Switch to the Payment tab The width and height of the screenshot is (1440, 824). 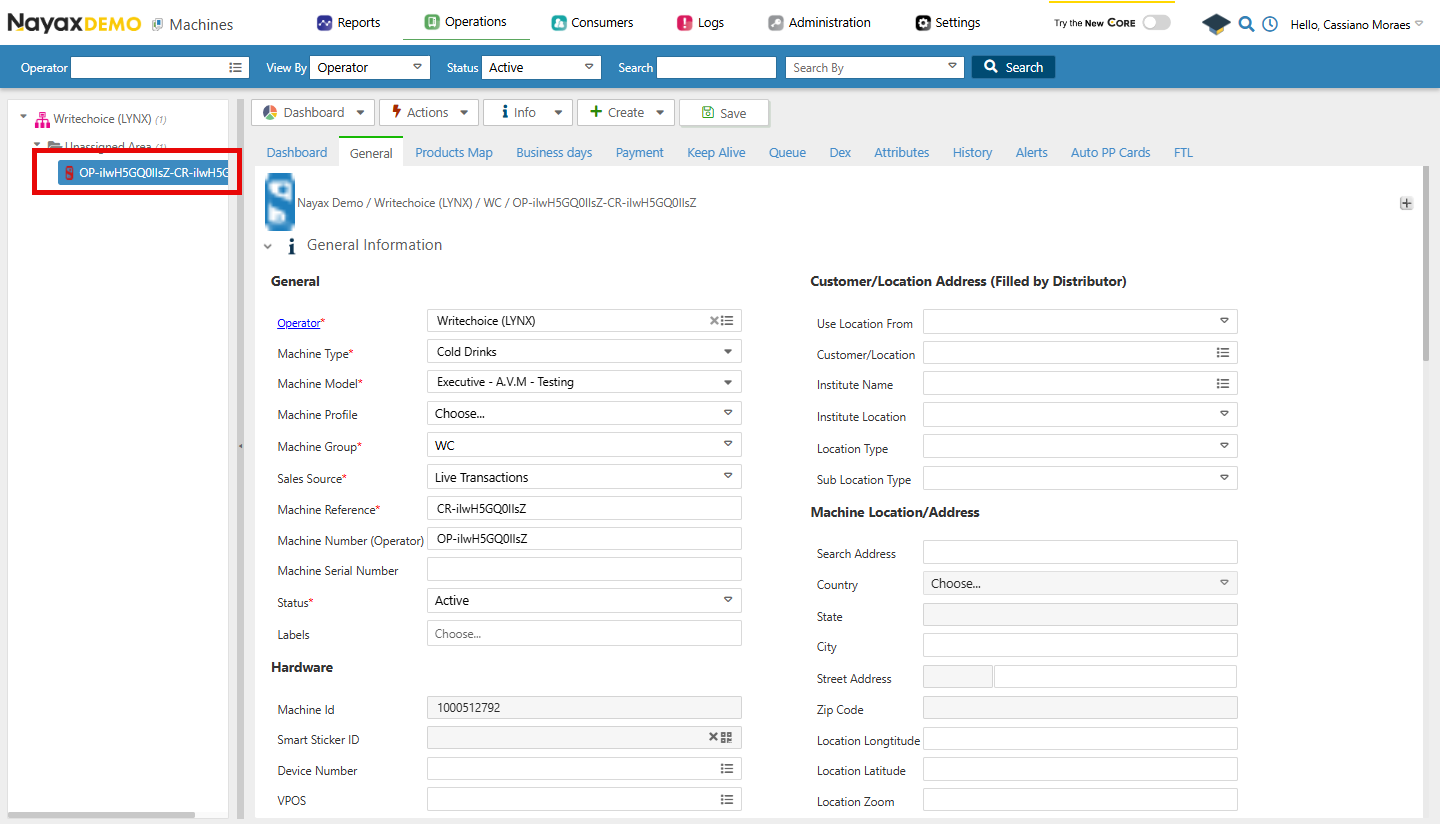640,152
